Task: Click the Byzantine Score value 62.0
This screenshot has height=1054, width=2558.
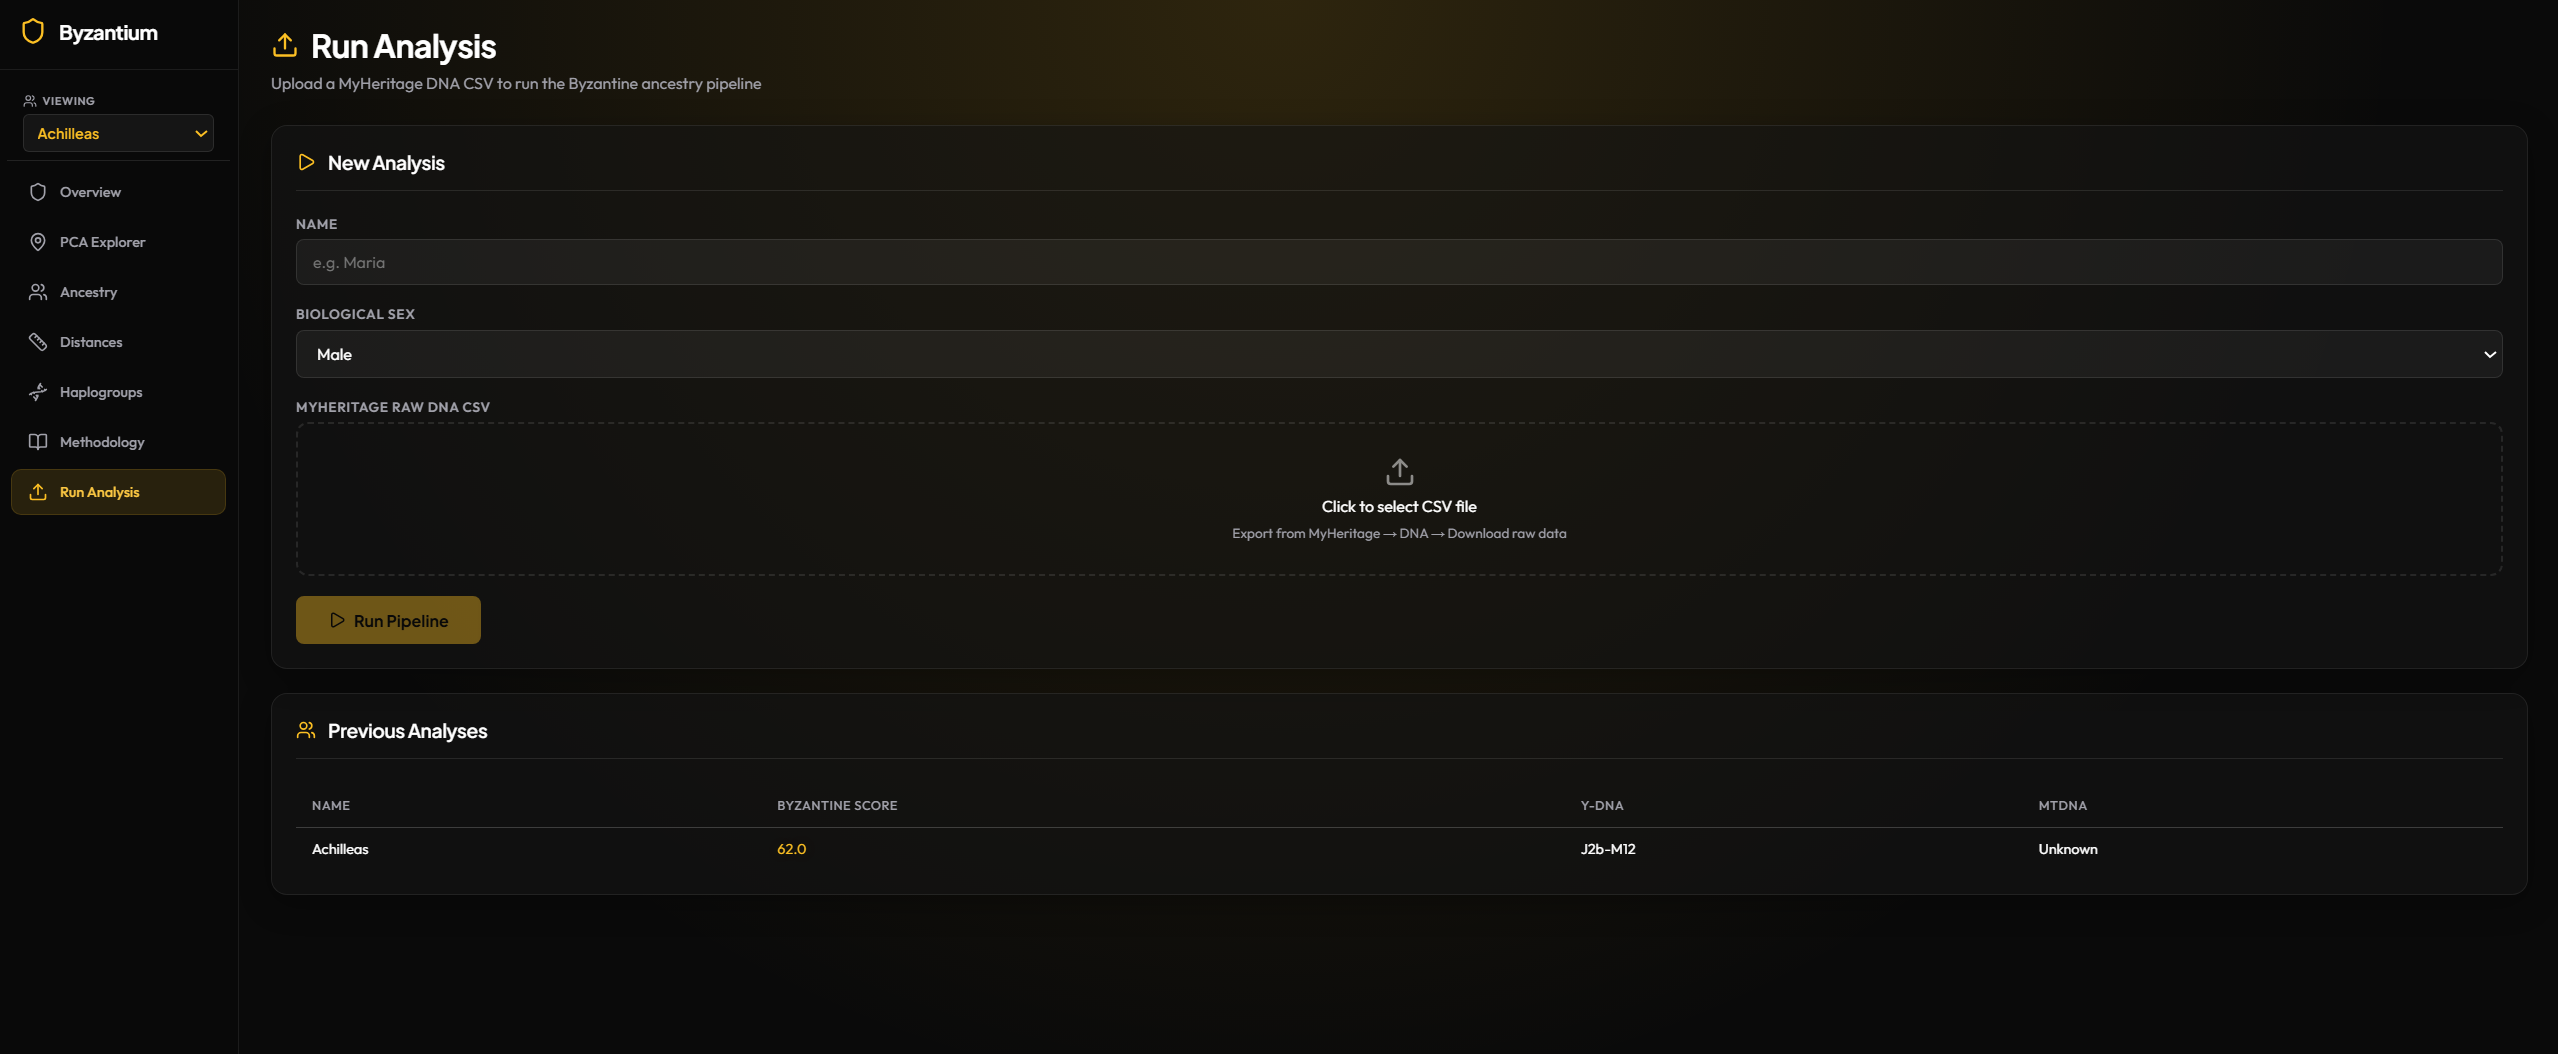Action: (x=791, y=849)
